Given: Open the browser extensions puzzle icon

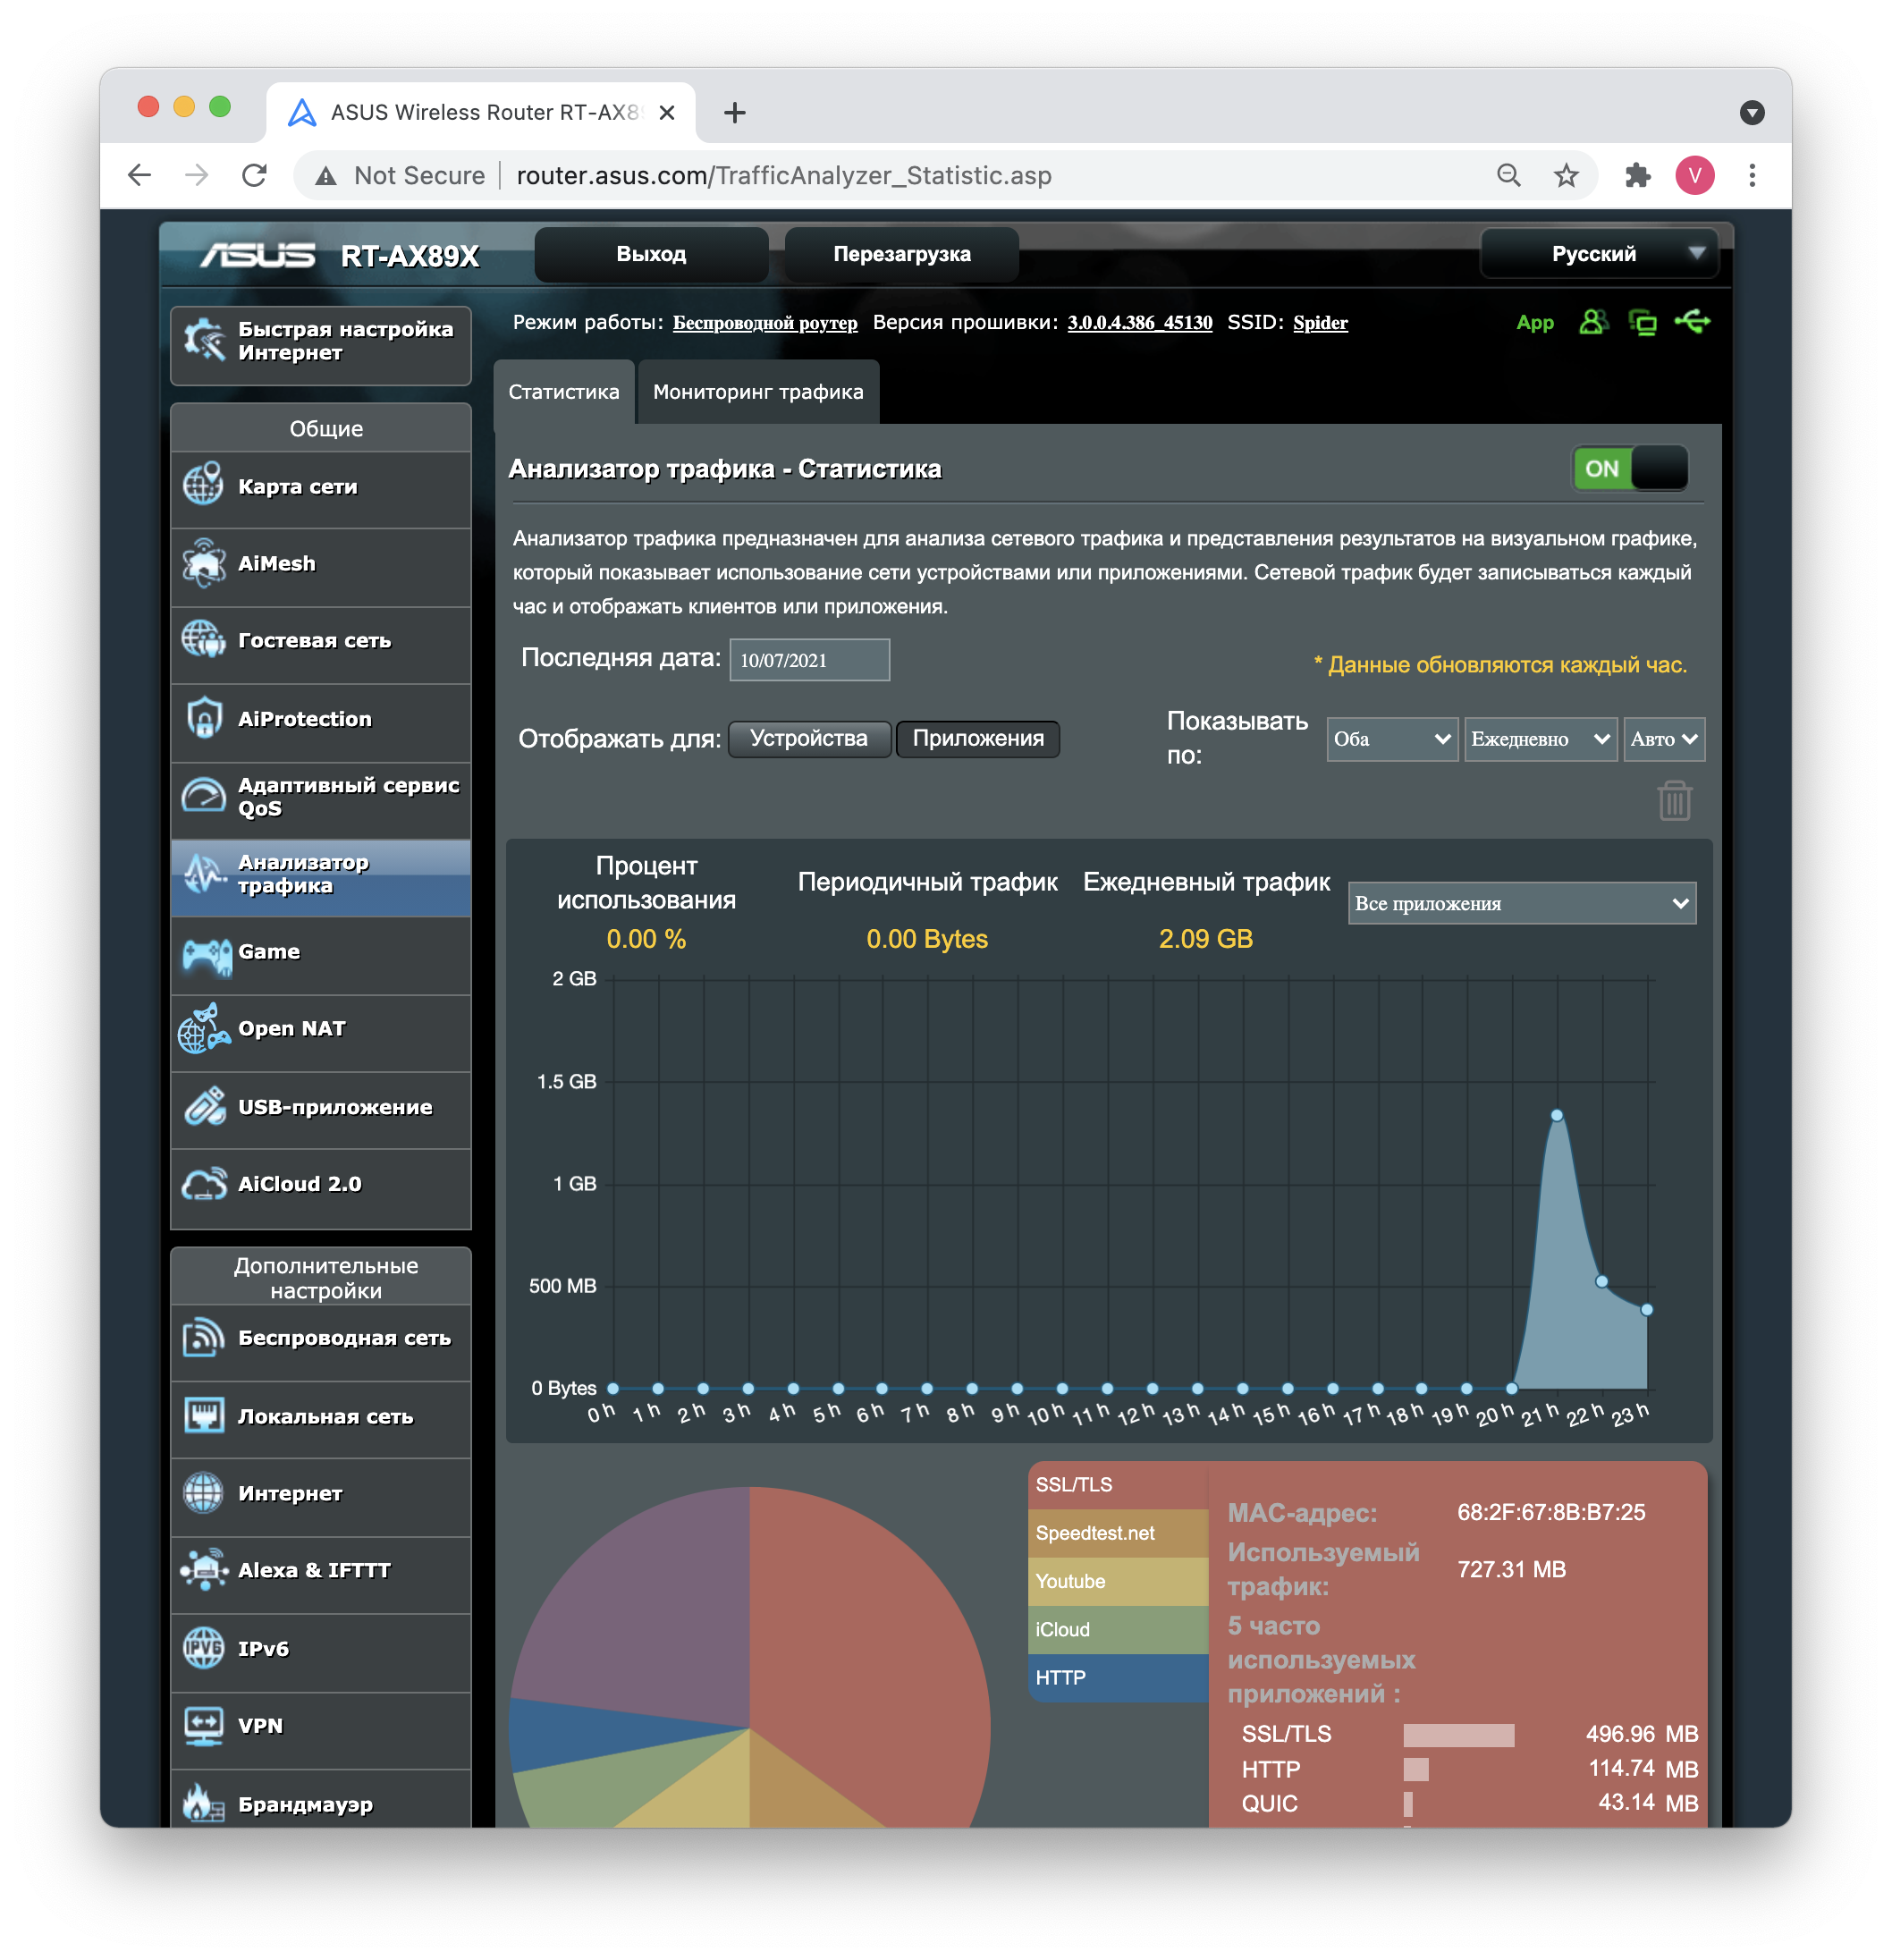Looking at the screenshot, I should coord(1637,176).
